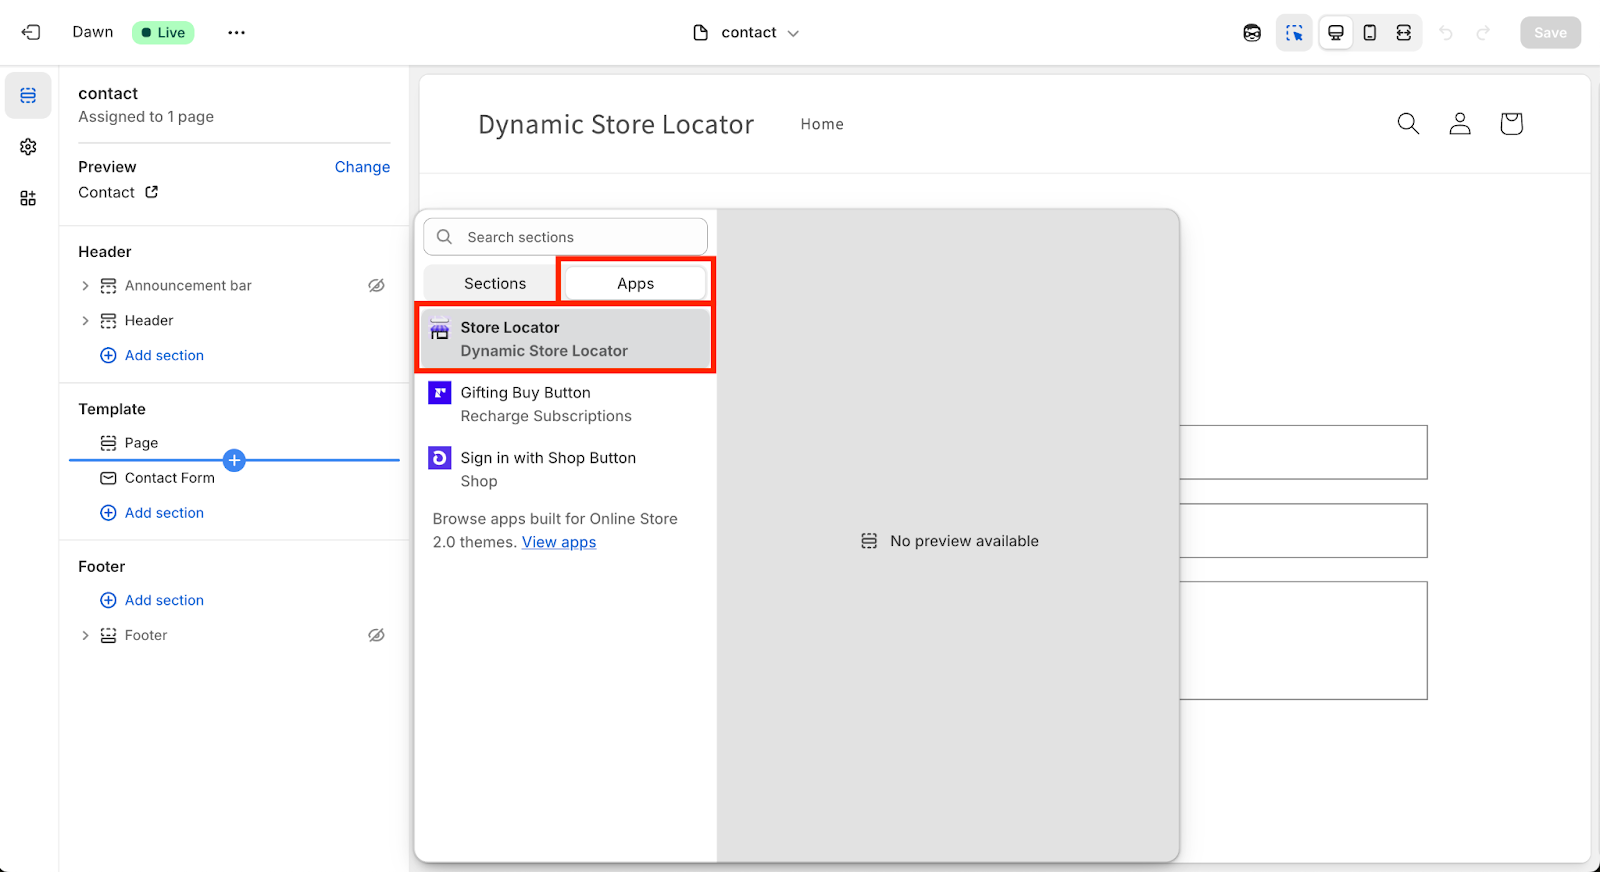Open the App embeds sidebar icon
Image resolution: width=1600 pixels, height=872 pixels.
[x=28, y=198]
